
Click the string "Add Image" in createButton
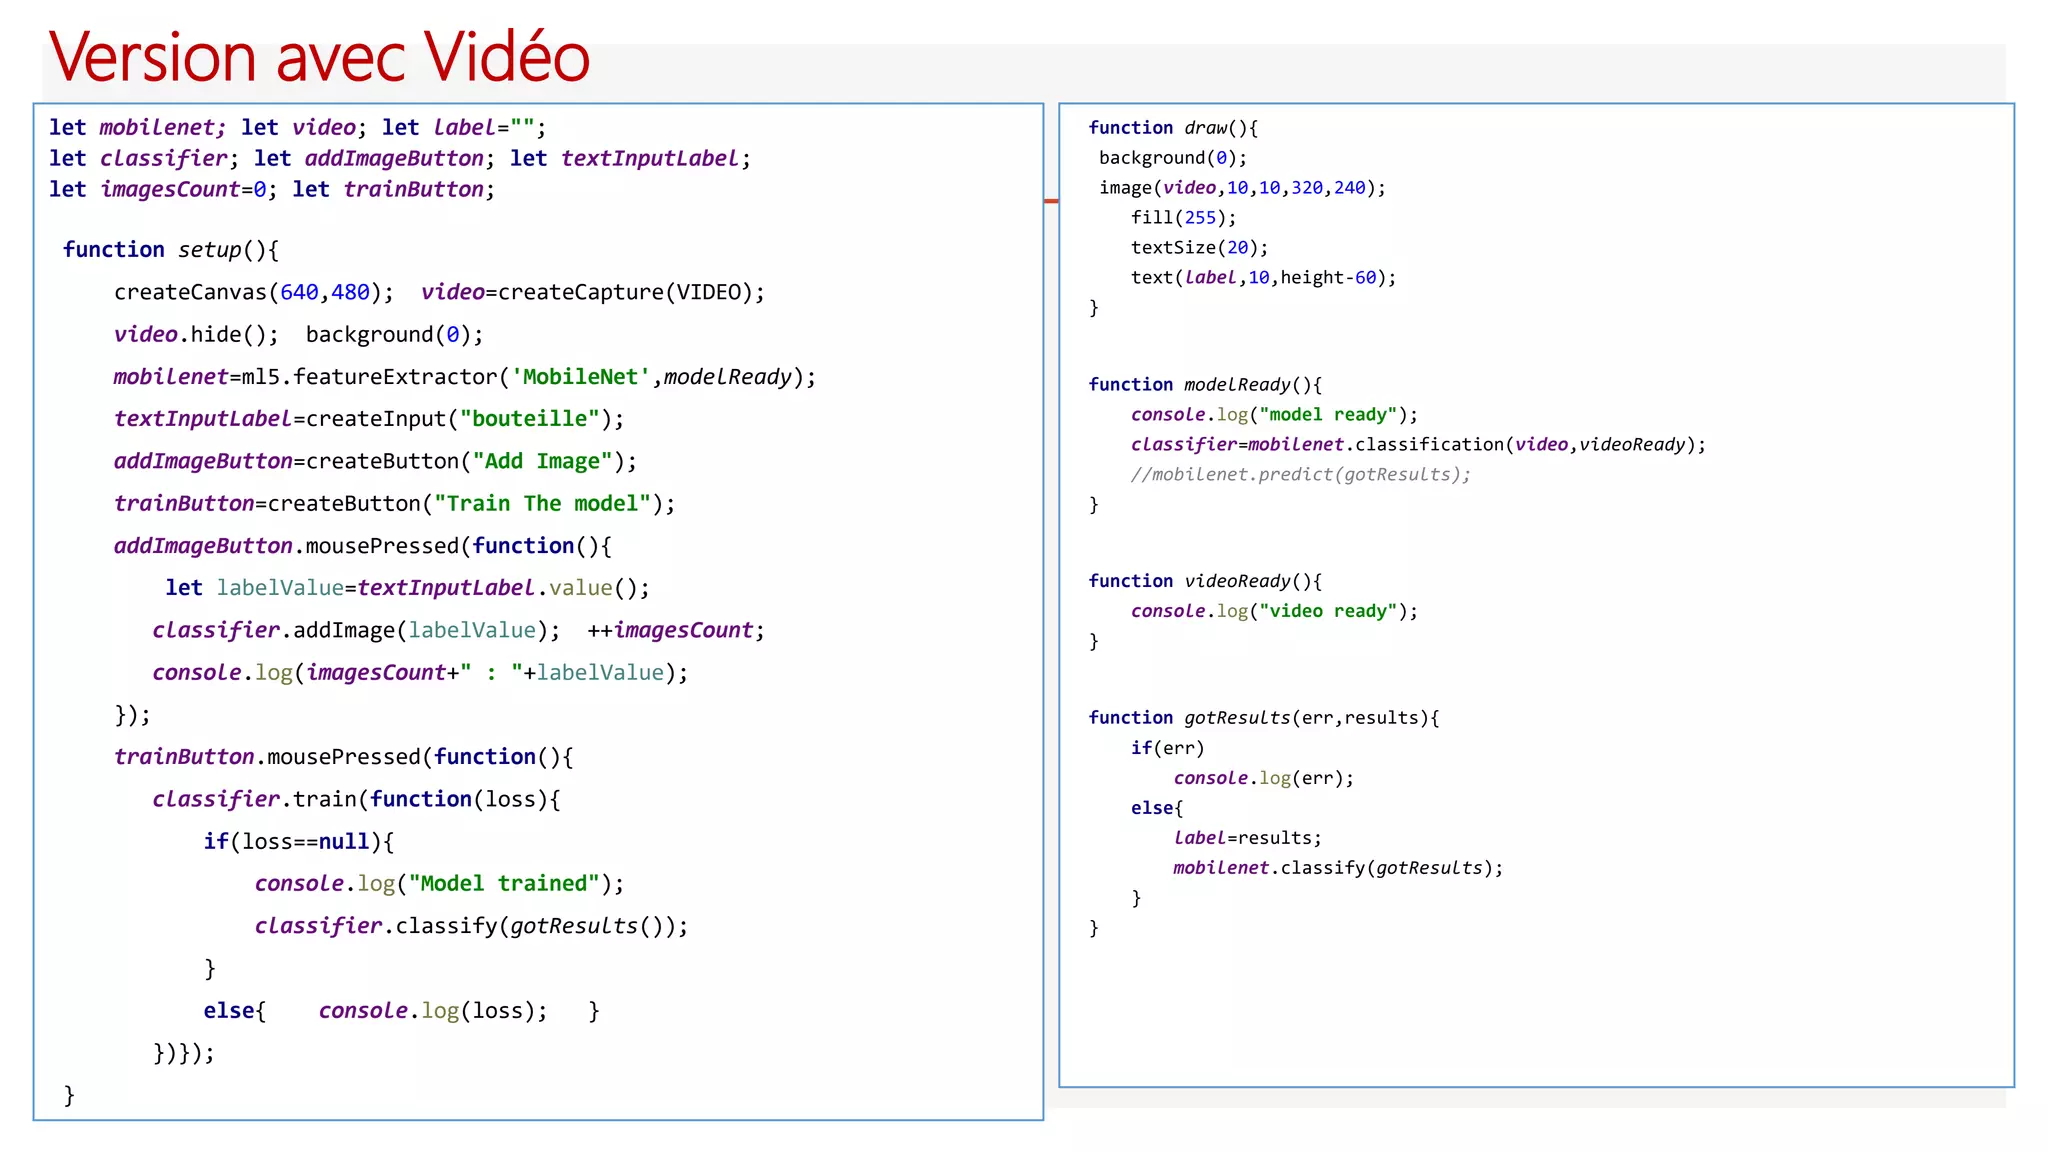542,461
